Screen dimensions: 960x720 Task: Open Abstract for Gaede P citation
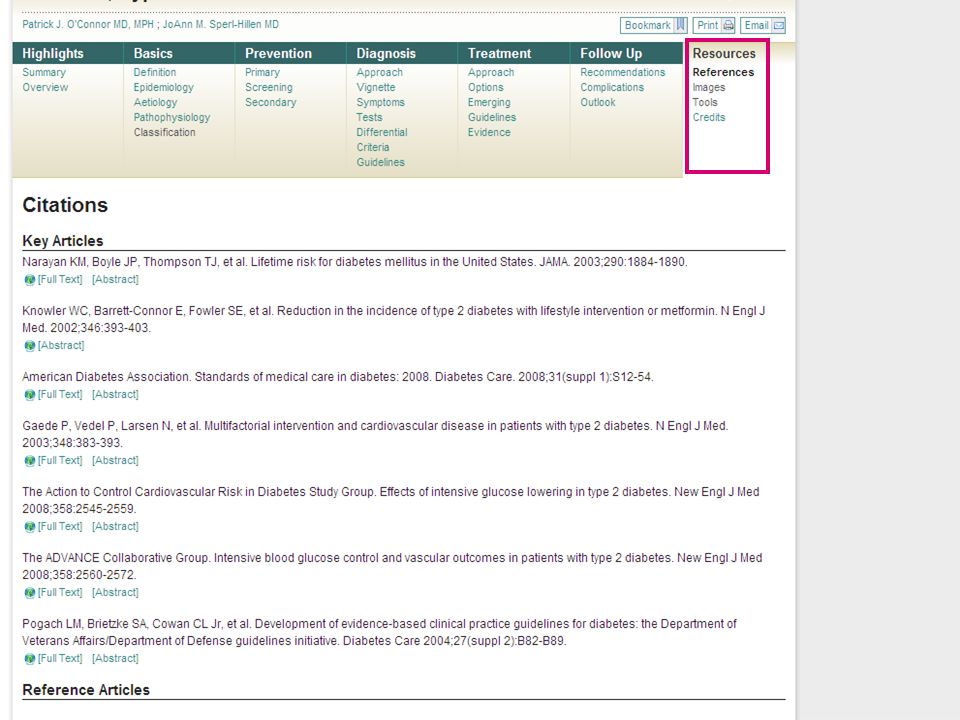pos(115,460)
